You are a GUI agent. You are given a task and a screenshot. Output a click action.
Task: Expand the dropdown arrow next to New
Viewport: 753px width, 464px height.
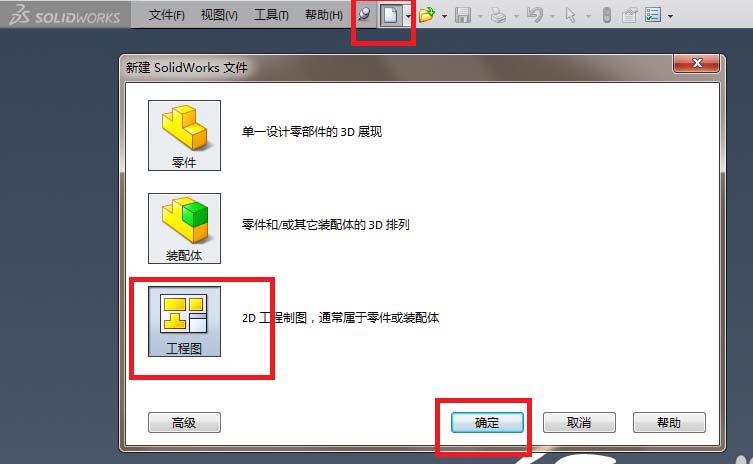pyautogui.click(x=408, y=16)
